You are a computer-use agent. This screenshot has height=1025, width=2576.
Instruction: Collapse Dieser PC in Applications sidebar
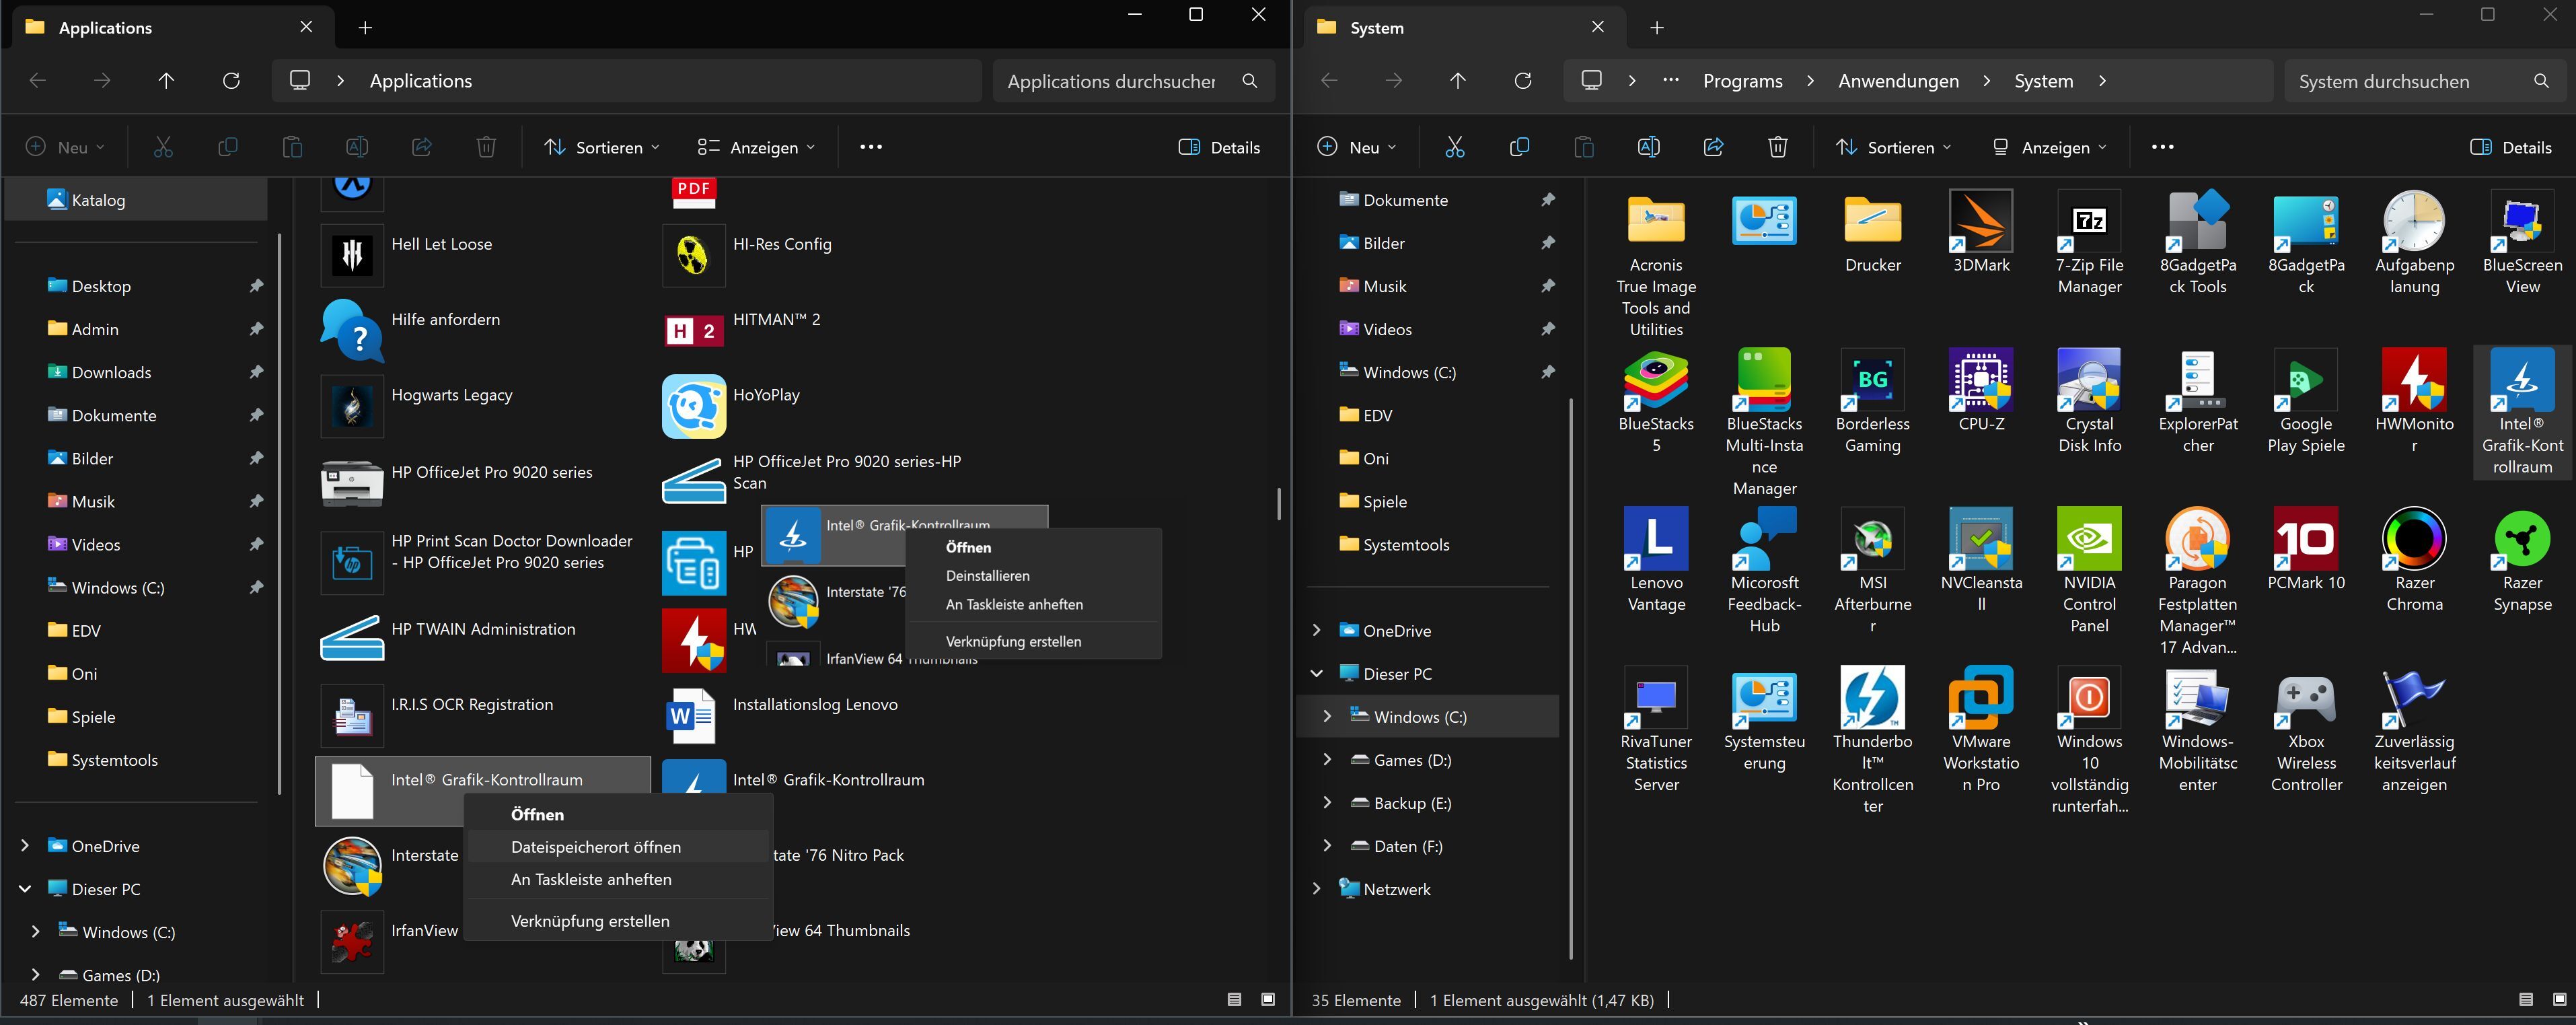25,889
